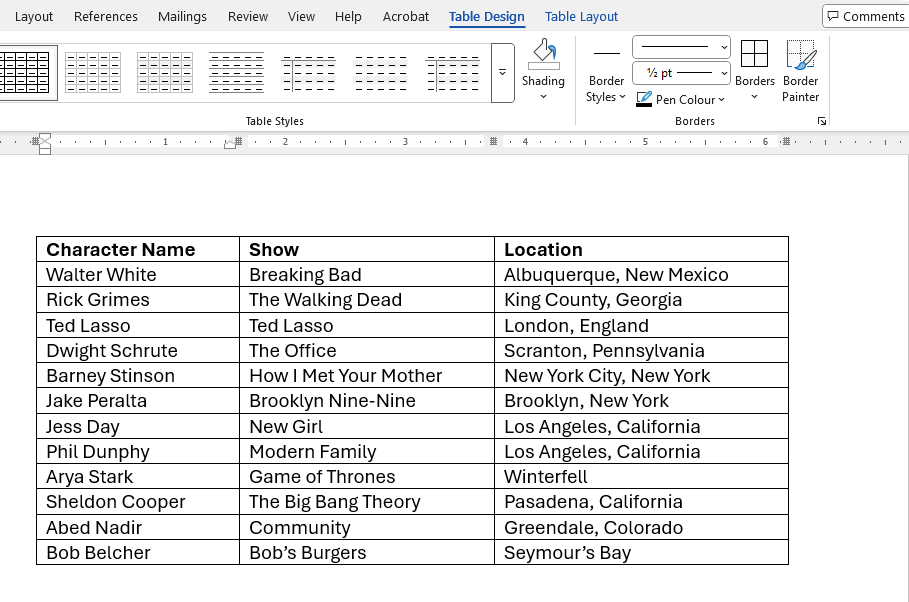909x602 pixels.
Task: Select the last visible table style thumbnail
Action: point(452,73)
